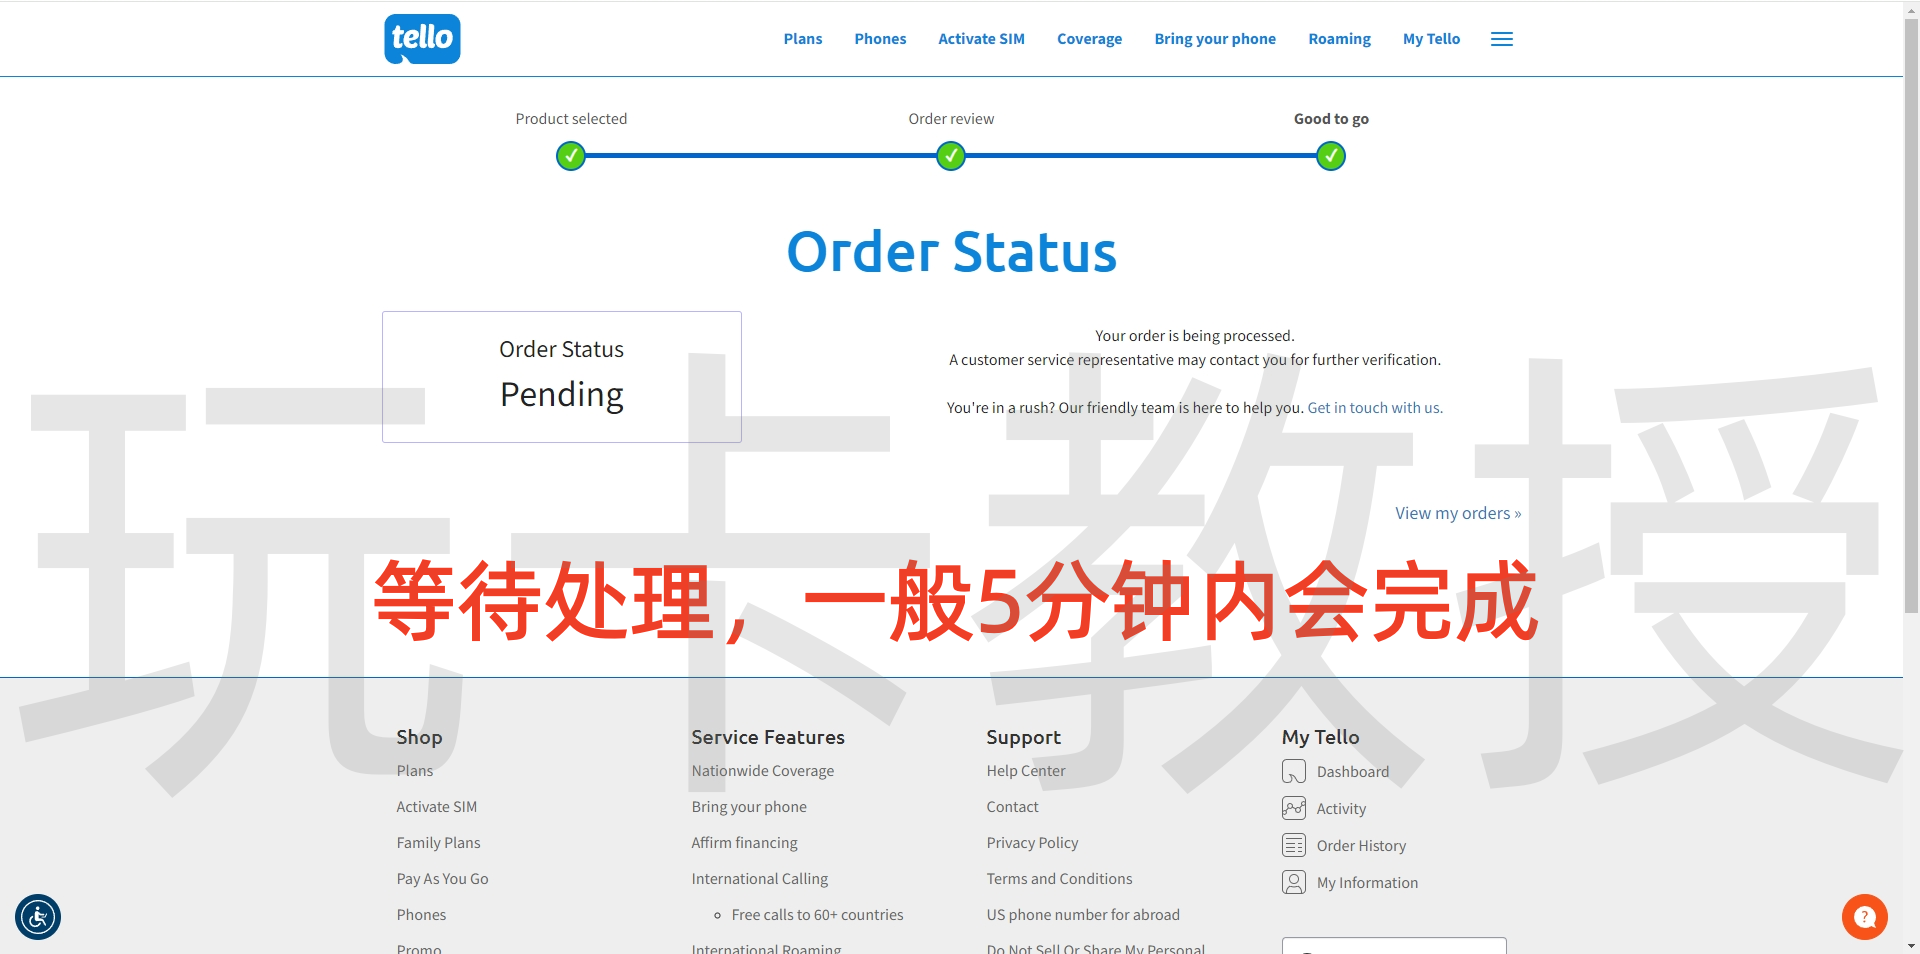Click the My Information person icon

(x=1293, y=882)
